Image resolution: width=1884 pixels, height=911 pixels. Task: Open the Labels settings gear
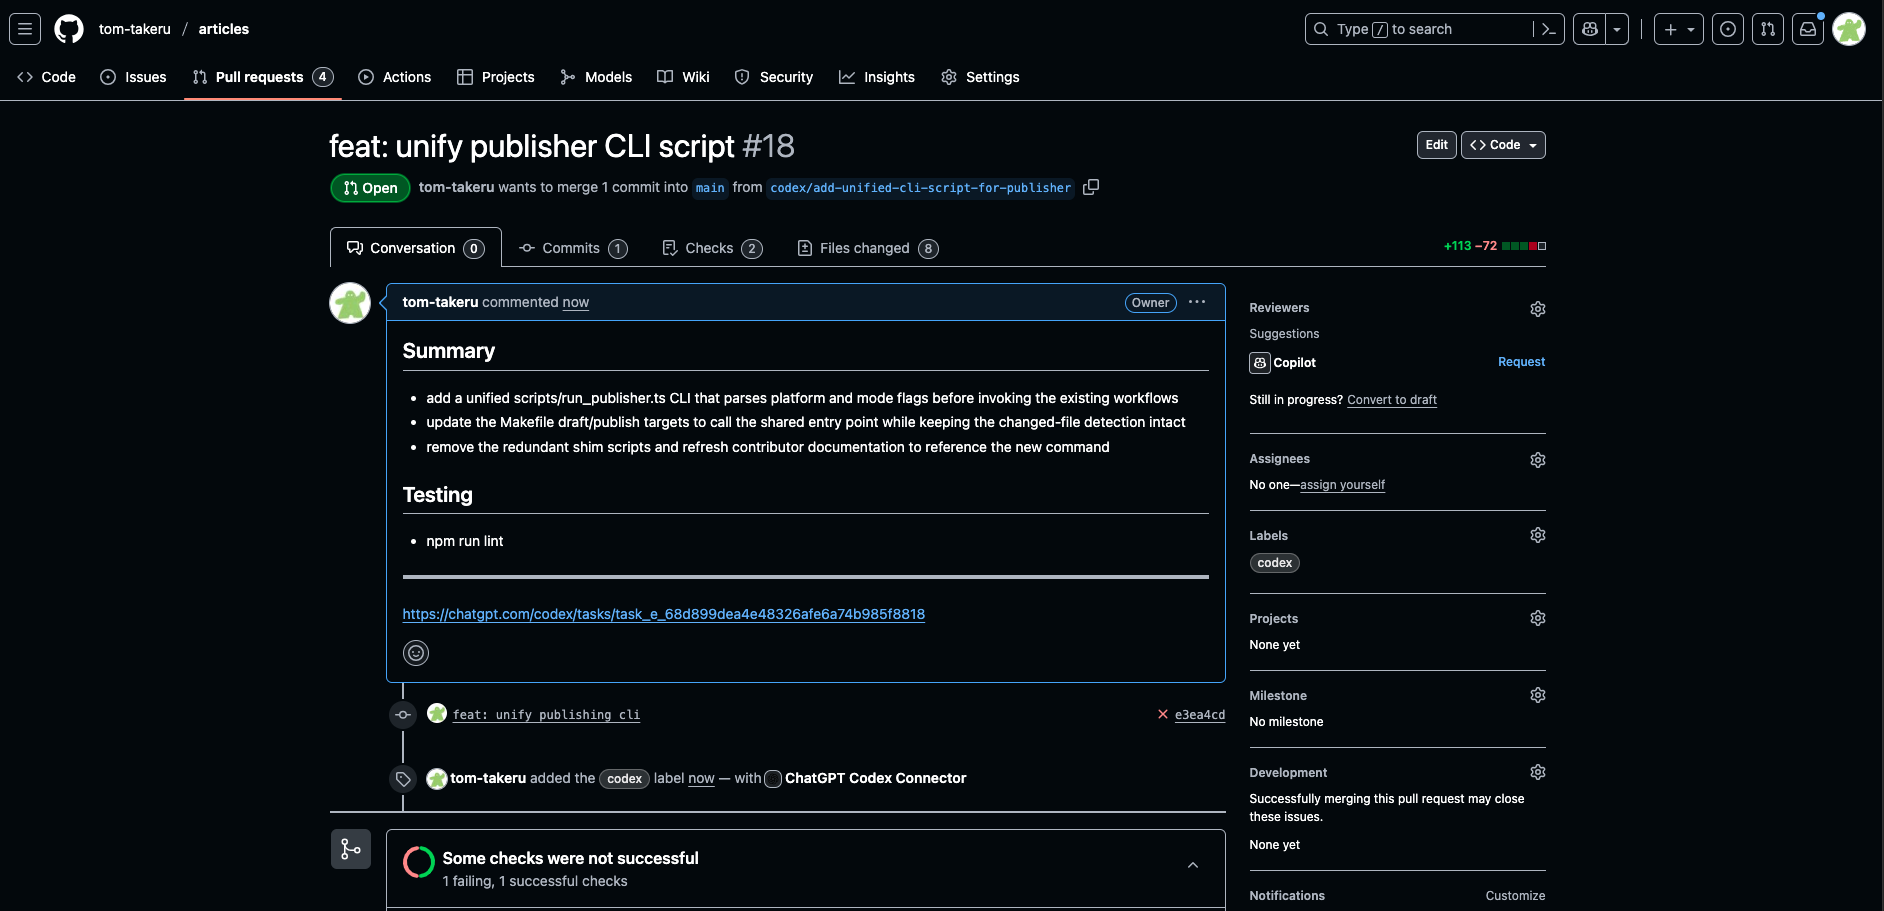(1537, 534)
